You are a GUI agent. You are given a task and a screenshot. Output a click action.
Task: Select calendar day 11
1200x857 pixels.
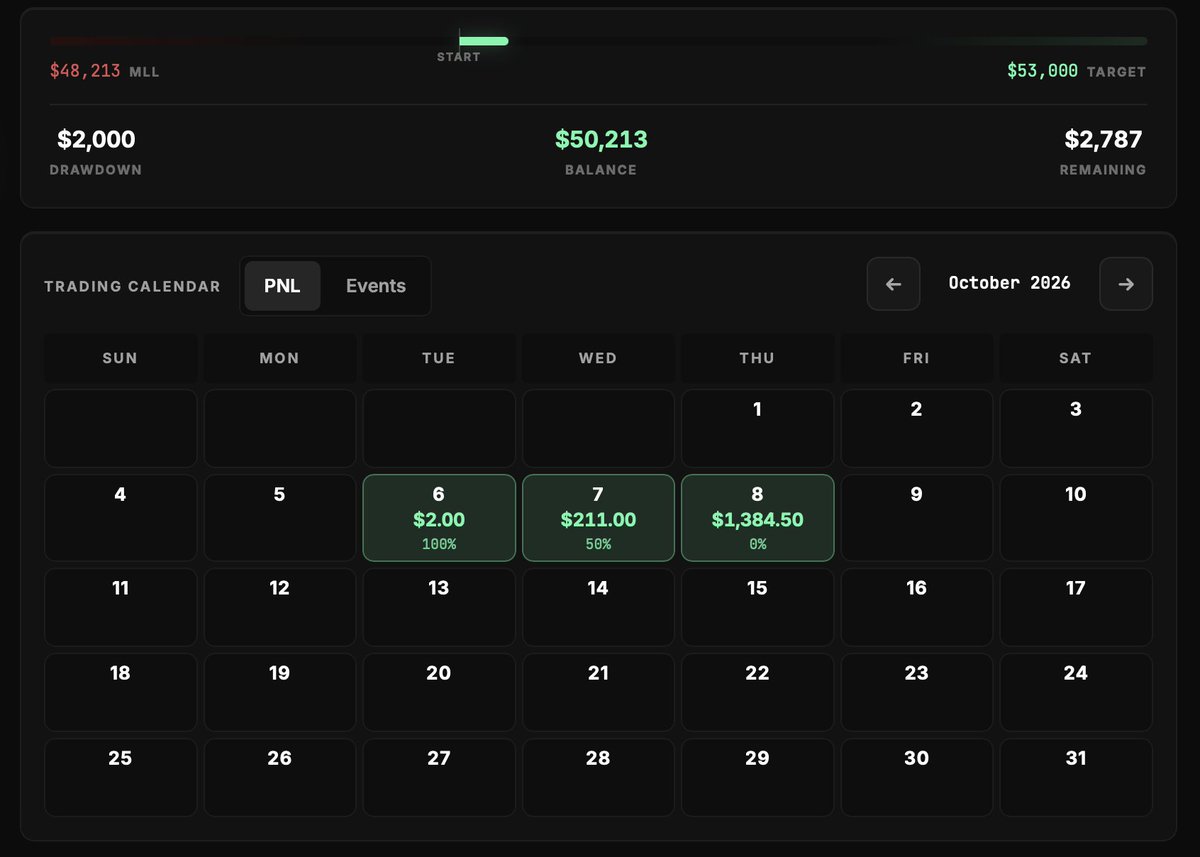point(120,607)
